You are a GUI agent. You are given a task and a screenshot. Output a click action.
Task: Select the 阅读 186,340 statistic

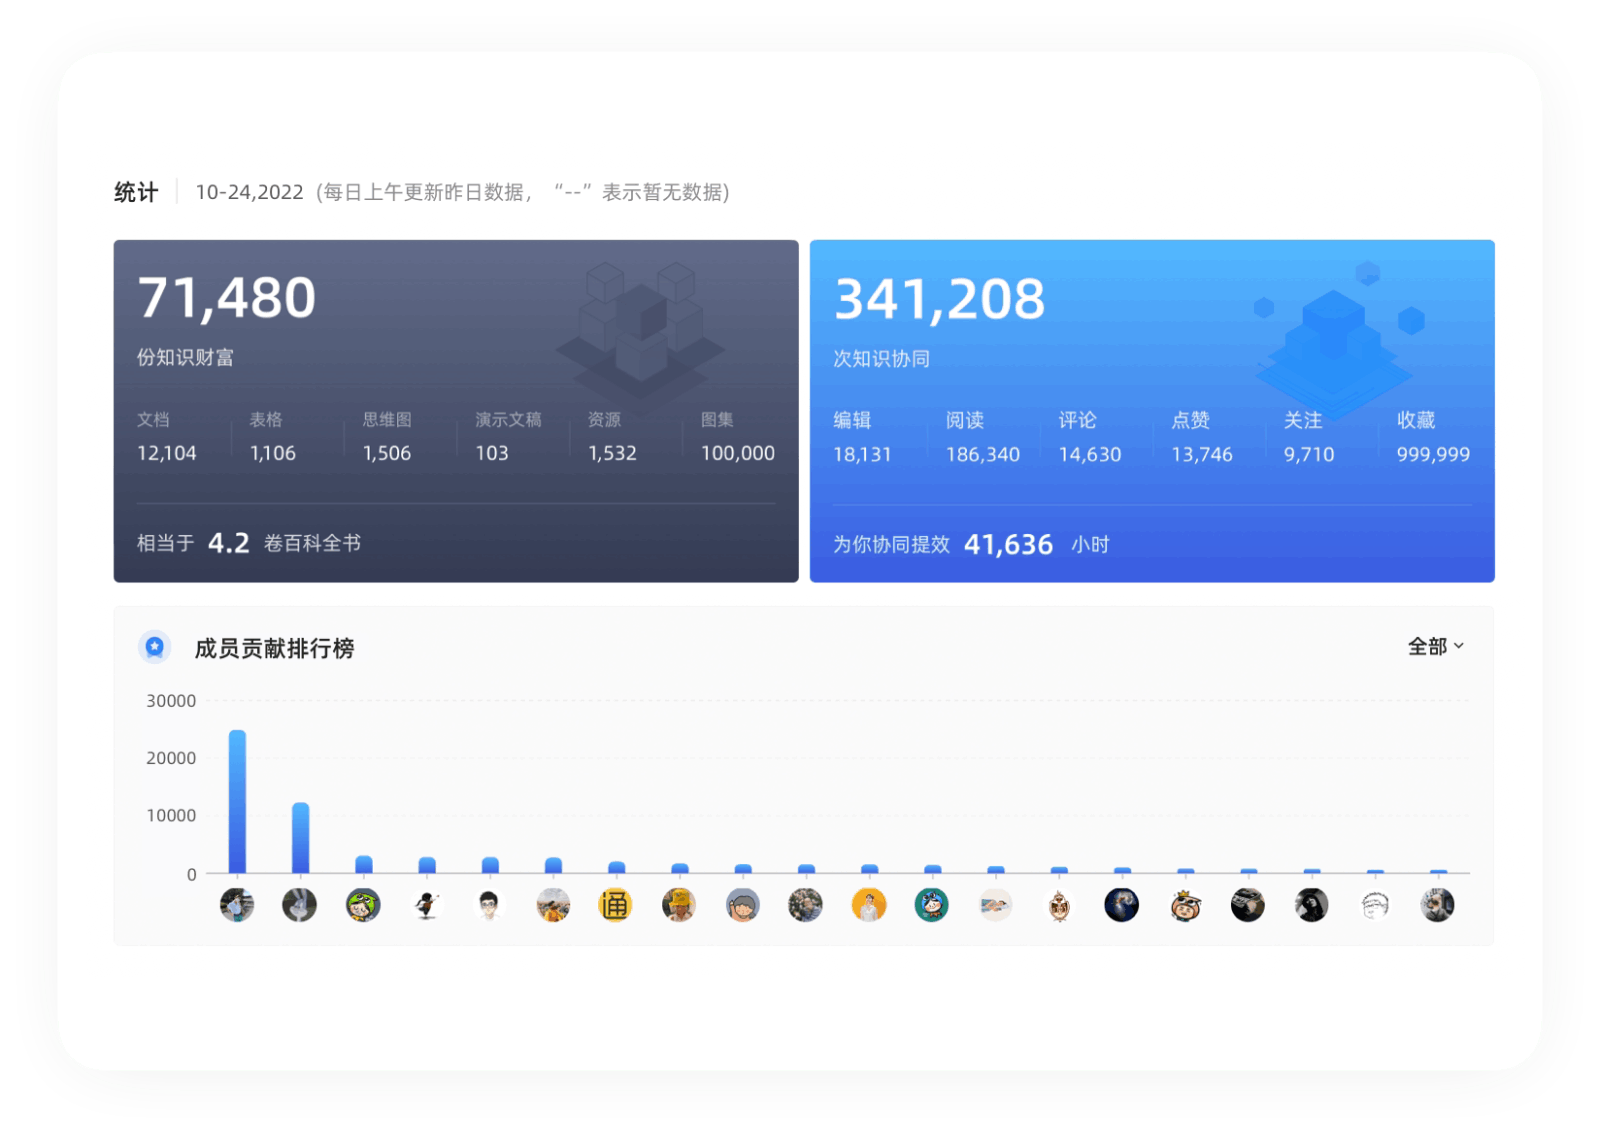click(x=983, y=438)
